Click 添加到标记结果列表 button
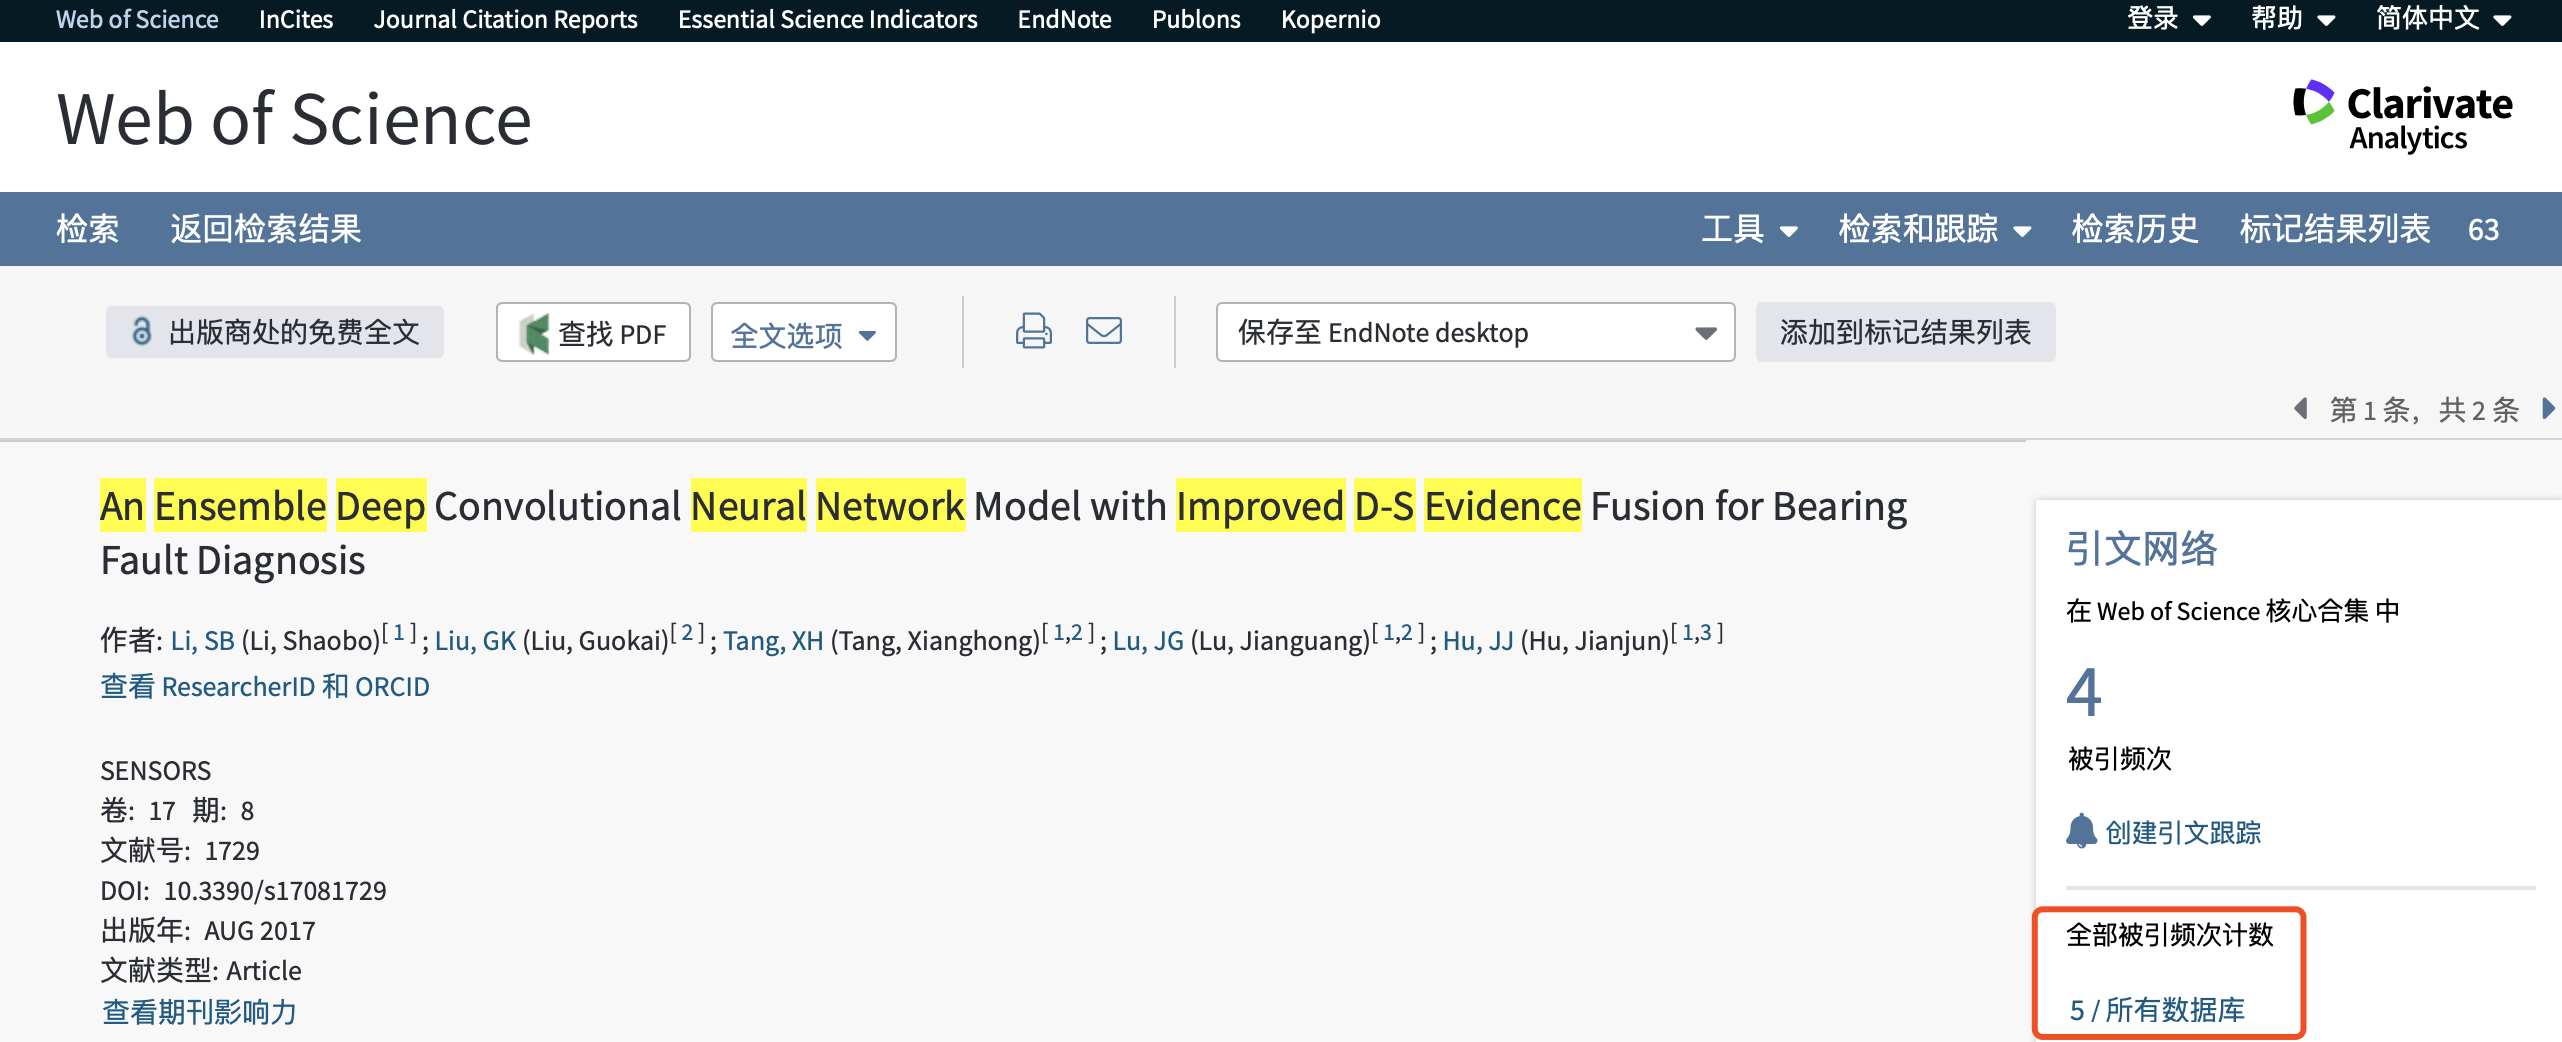The width and height of the screenshot is (2562, 1042). (x=1905, y=332)
